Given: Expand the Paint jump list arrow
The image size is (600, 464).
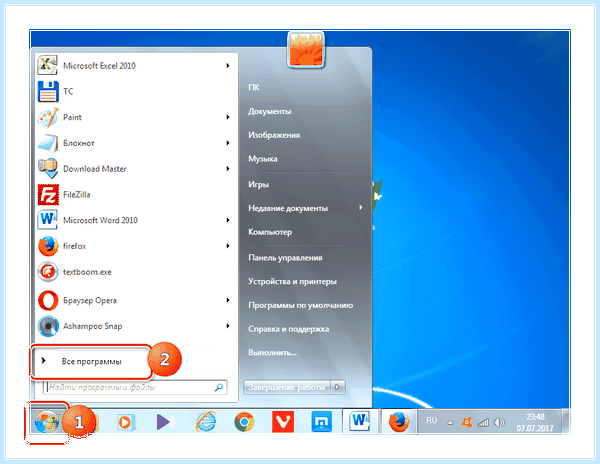Looking at the screenshot, I should [x=228, y=117].
